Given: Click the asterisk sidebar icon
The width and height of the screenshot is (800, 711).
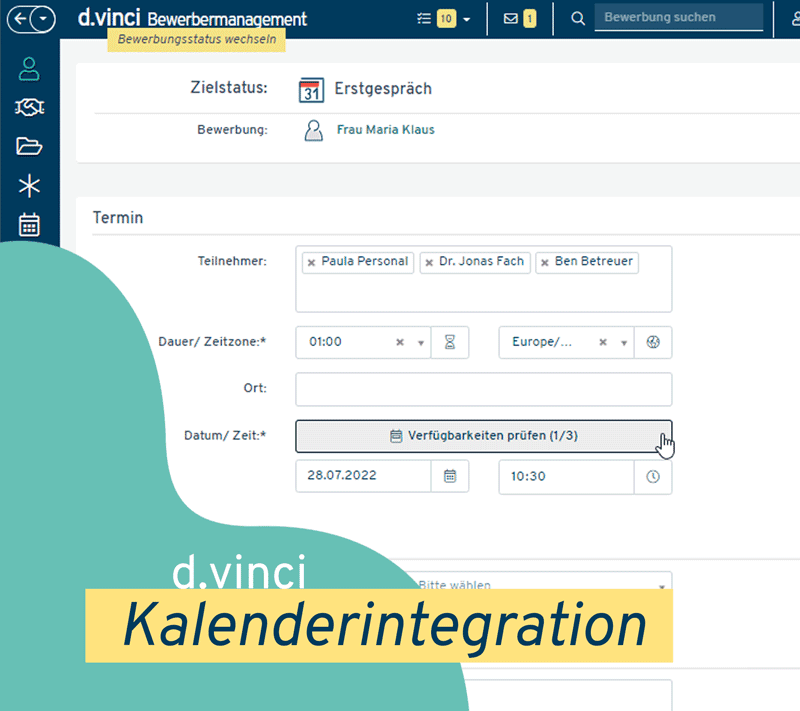Looking at the screenshot, I should coord(29,185).
